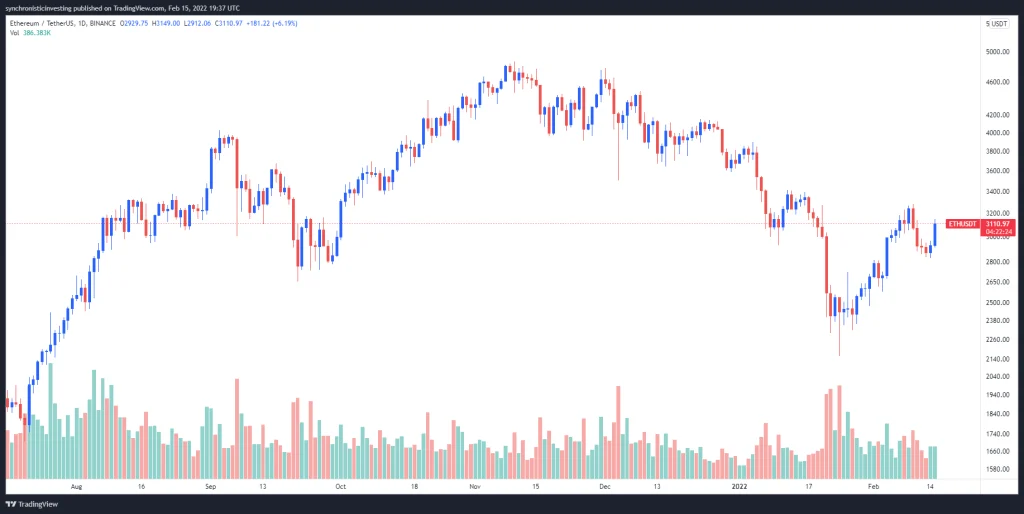Click the Aug label on the time axis
This screenshot has height=514, width=1024.
click(x=77, y=487)
